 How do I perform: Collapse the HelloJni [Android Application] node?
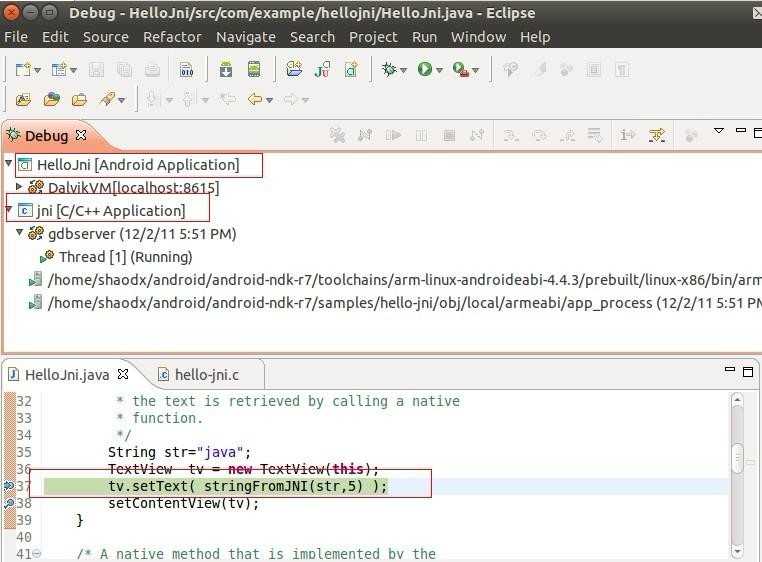point(9,163)
